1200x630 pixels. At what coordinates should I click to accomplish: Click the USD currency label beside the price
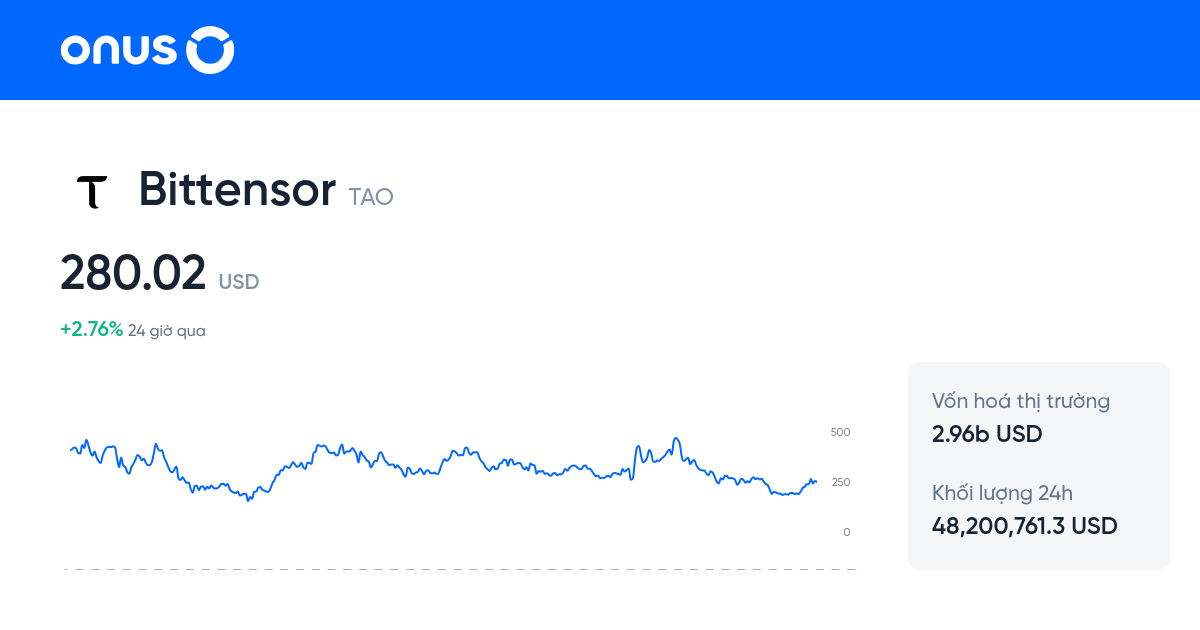pos(238,282)
